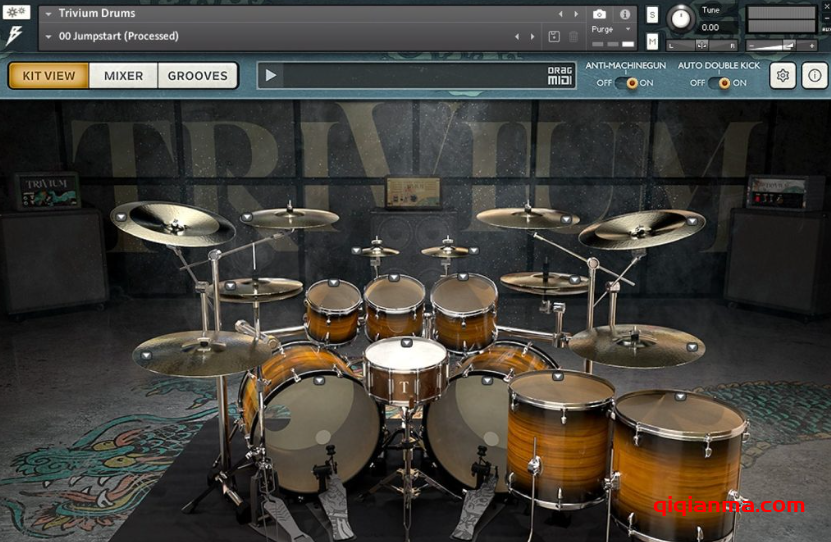
Task: Toggle the Anti-Machinegun switch
Action: tap(625, 83)
